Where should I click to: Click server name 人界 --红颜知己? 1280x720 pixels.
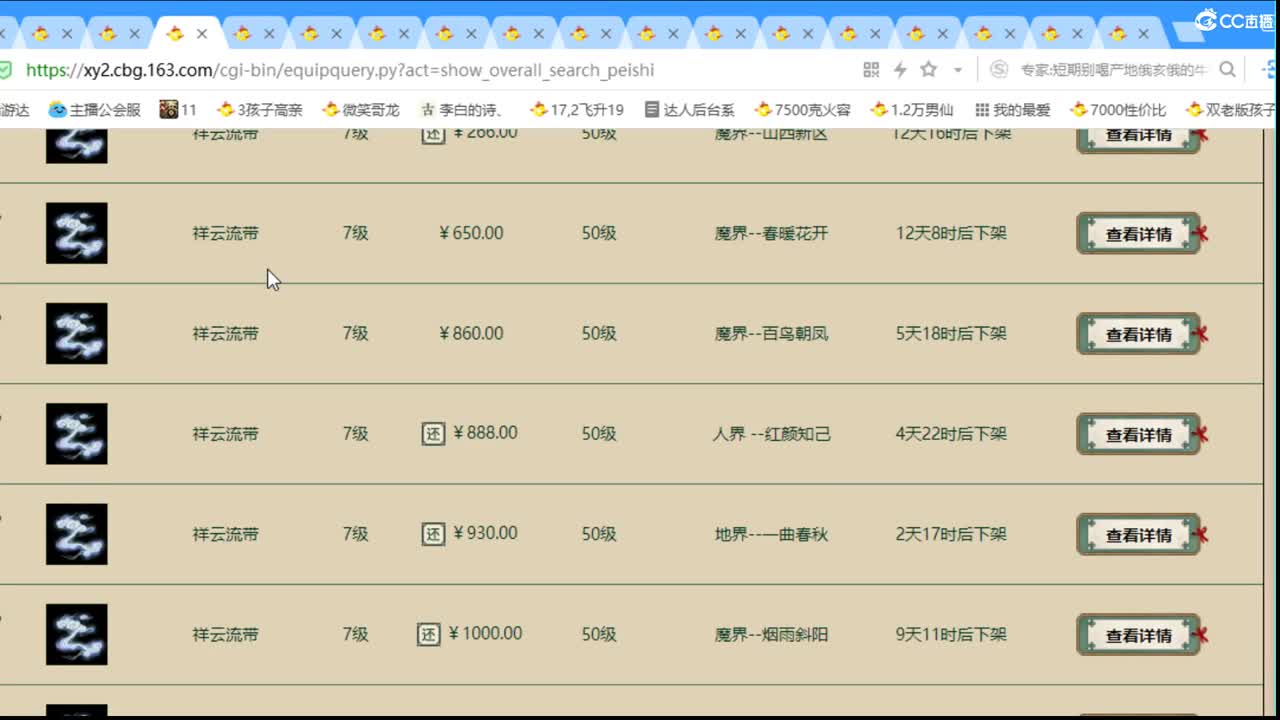tap(771, 434)
